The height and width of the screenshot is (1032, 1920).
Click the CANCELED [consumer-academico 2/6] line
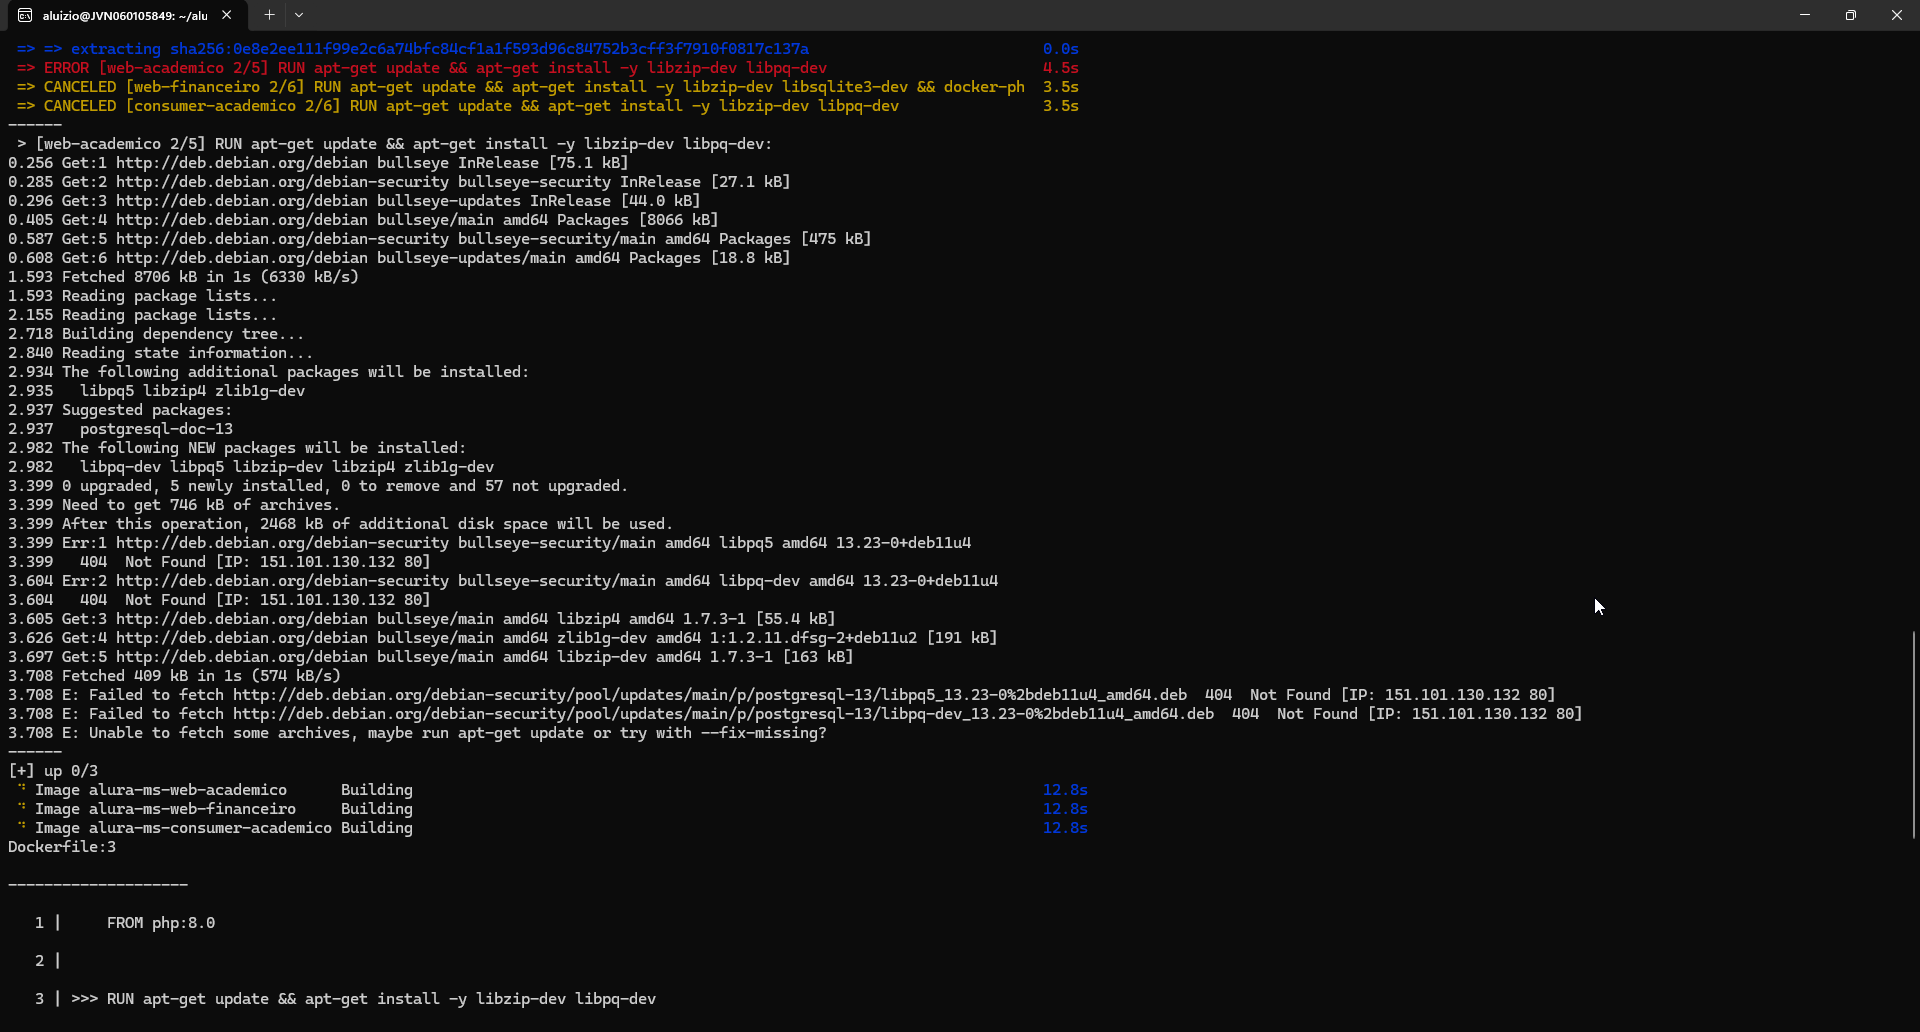(458, 106)
